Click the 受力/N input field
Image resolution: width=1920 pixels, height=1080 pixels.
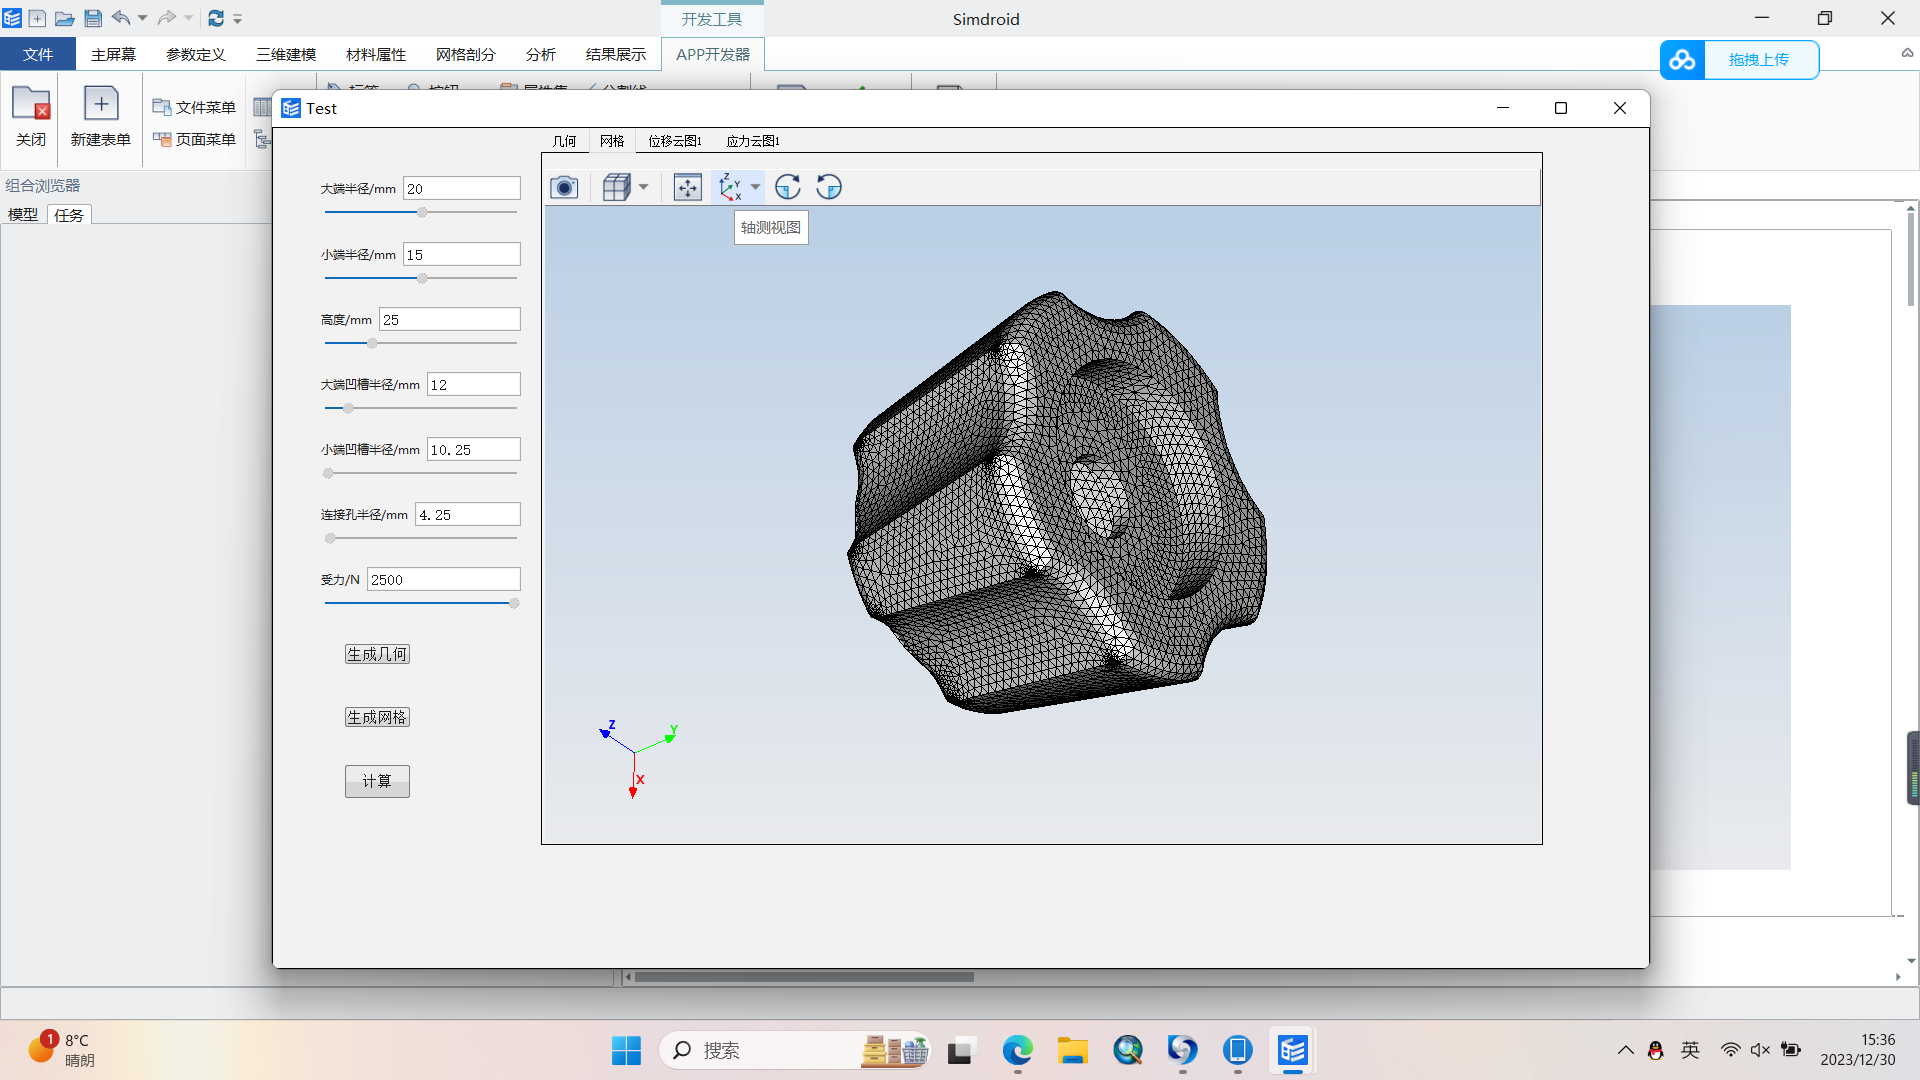pyautogui.click(x=443, y=579)
